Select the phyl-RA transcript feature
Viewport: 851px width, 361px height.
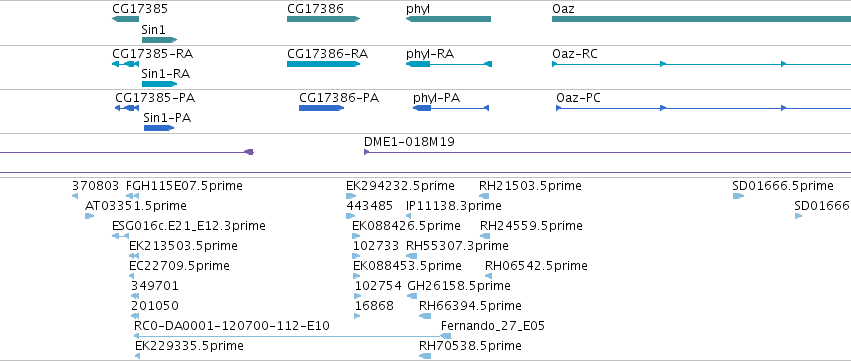pyautogui.click(x=449, y=64)
